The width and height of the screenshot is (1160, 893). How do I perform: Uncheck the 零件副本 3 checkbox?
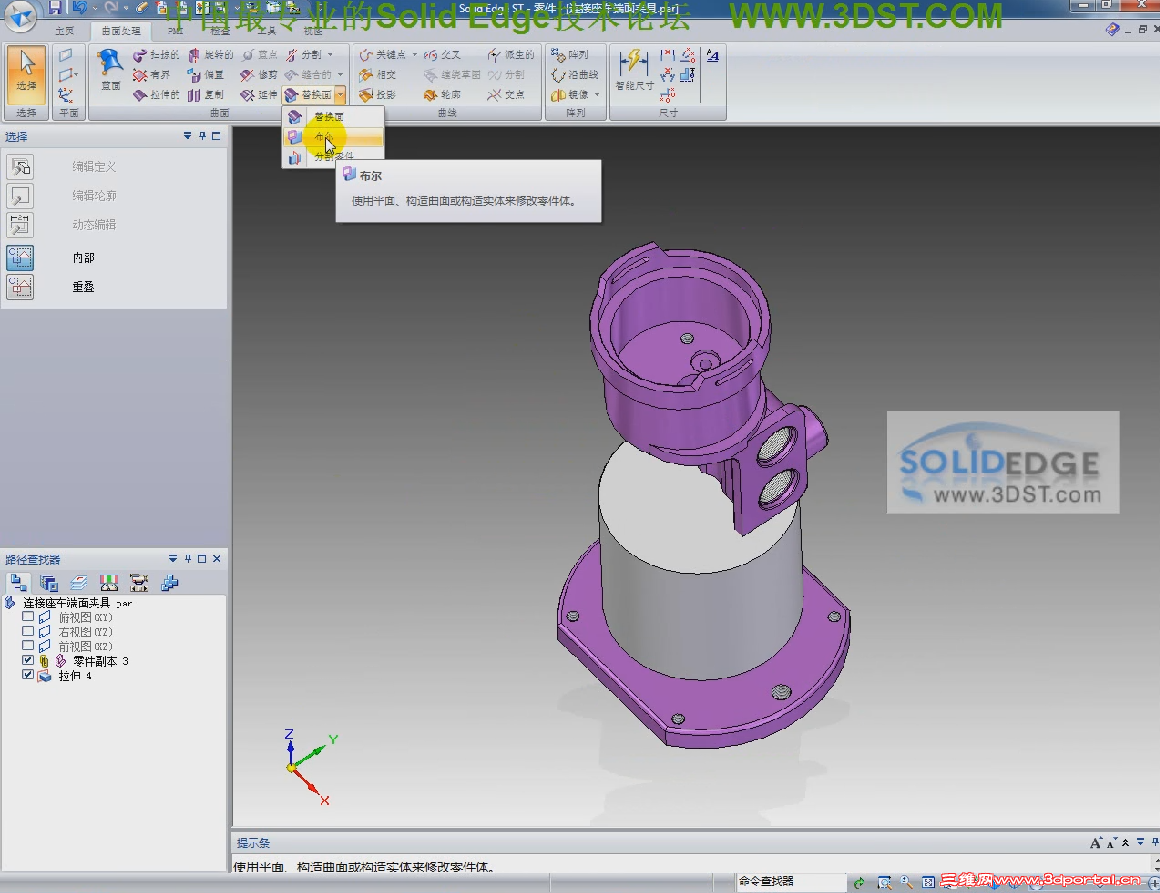[28, 660]
